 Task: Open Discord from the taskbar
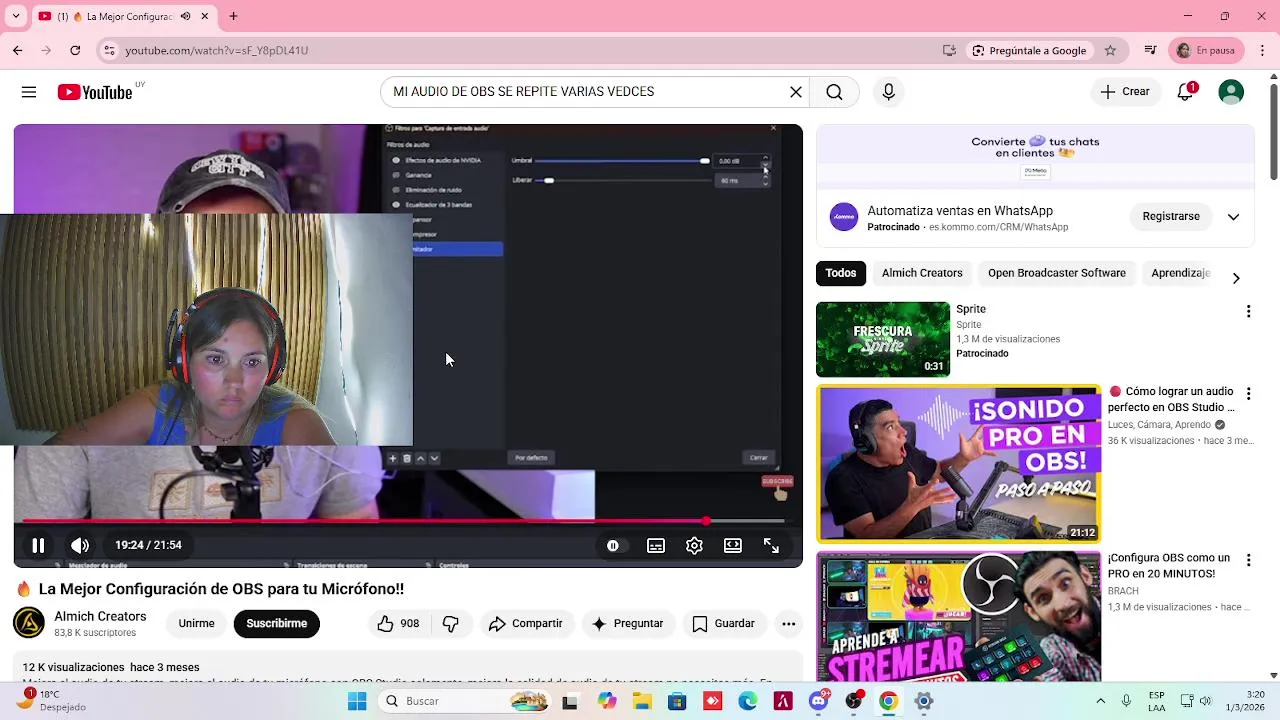click(819, 701)
